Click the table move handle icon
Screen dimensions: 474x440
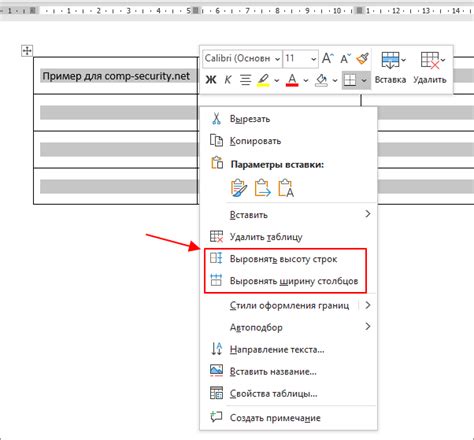(27, 51)
